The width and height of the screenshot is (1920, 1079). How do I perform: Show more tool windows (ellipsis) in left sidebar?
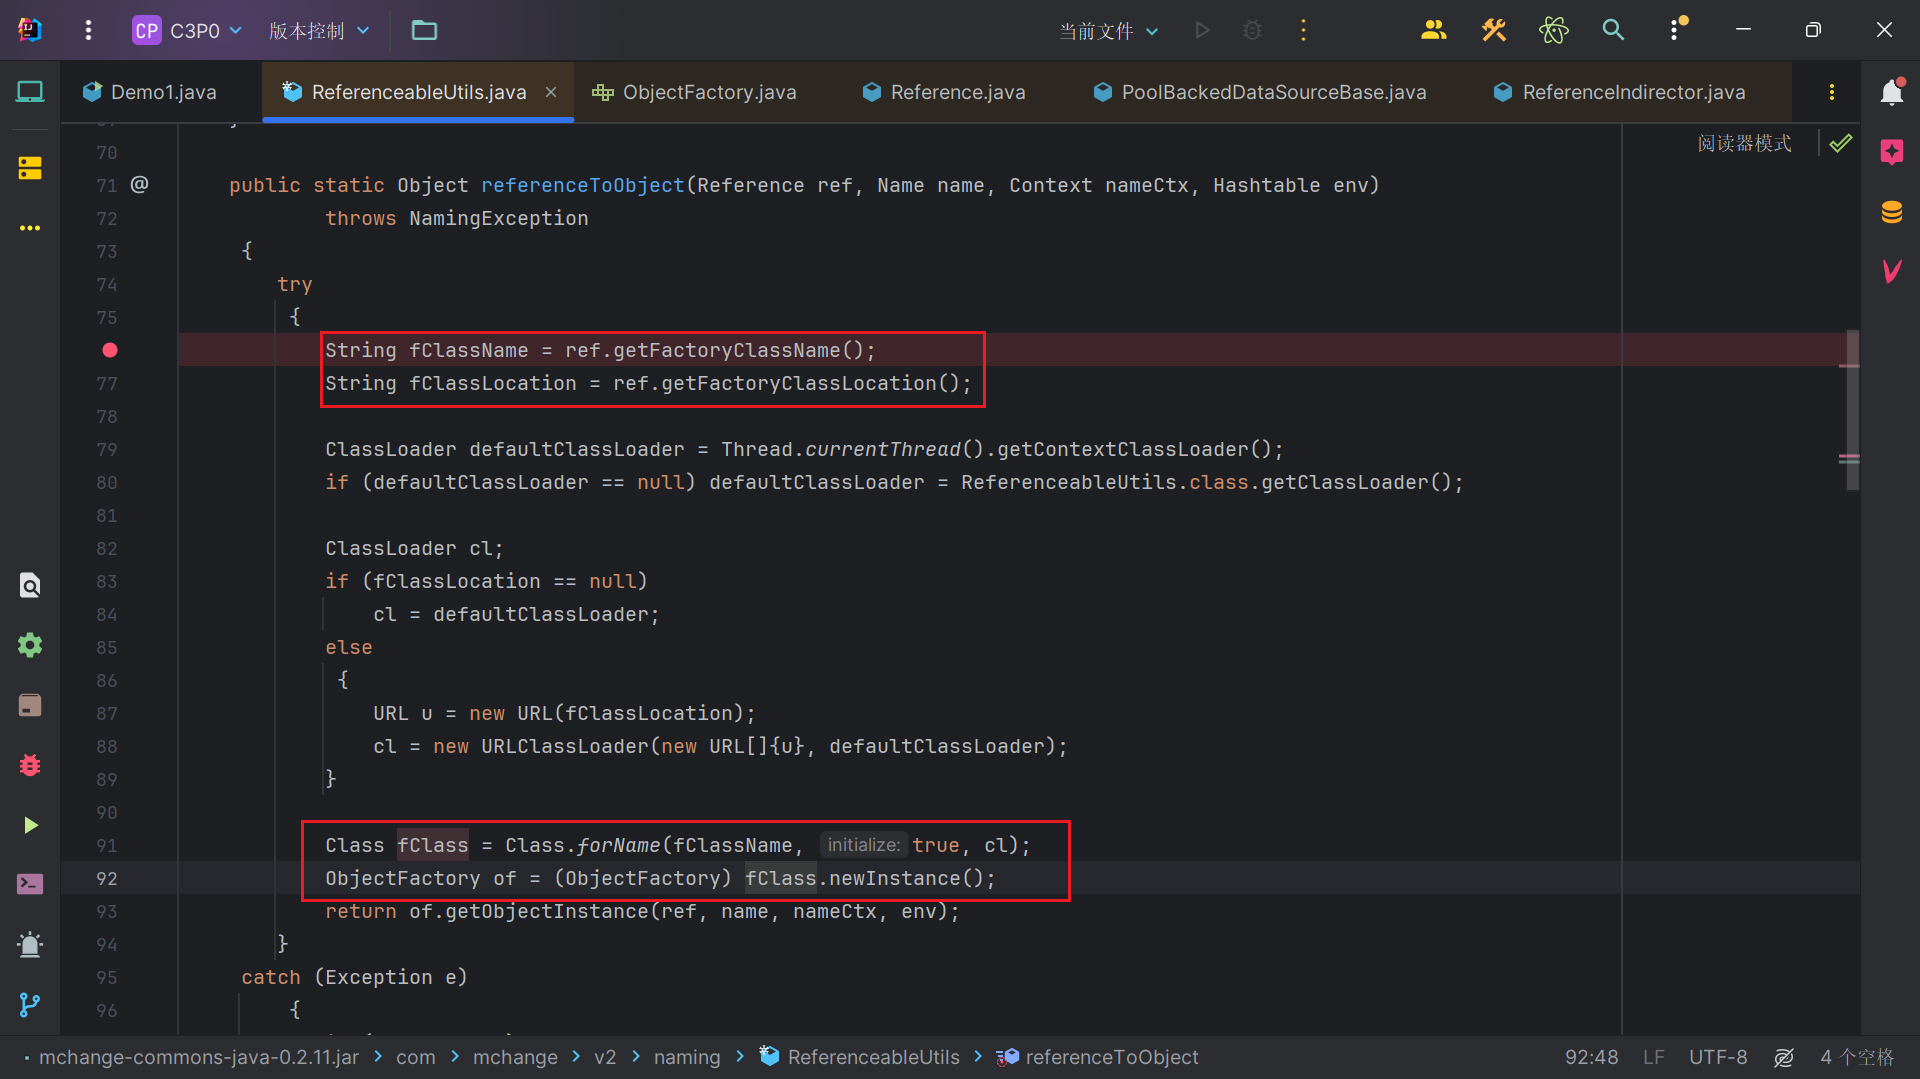pyautogui.click(x=30, y=228)
